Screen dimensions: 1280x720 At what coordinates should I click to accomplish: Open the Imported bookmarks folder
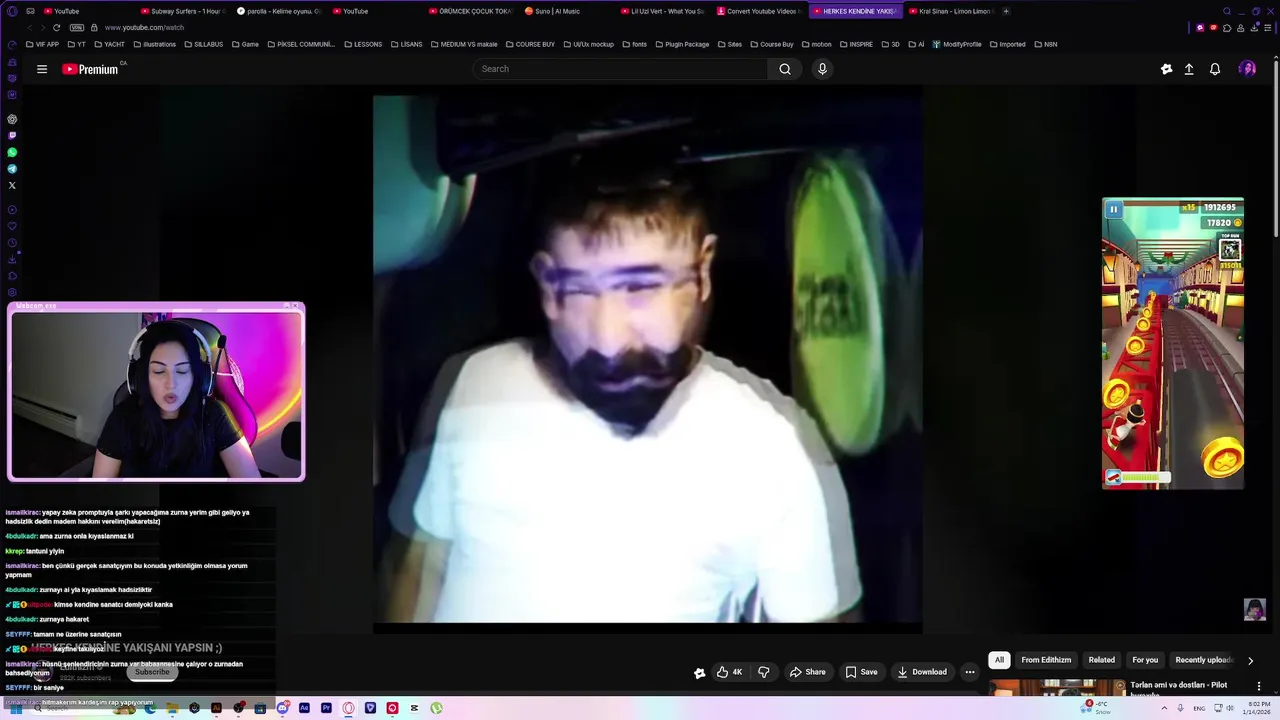pos(1007,44)
